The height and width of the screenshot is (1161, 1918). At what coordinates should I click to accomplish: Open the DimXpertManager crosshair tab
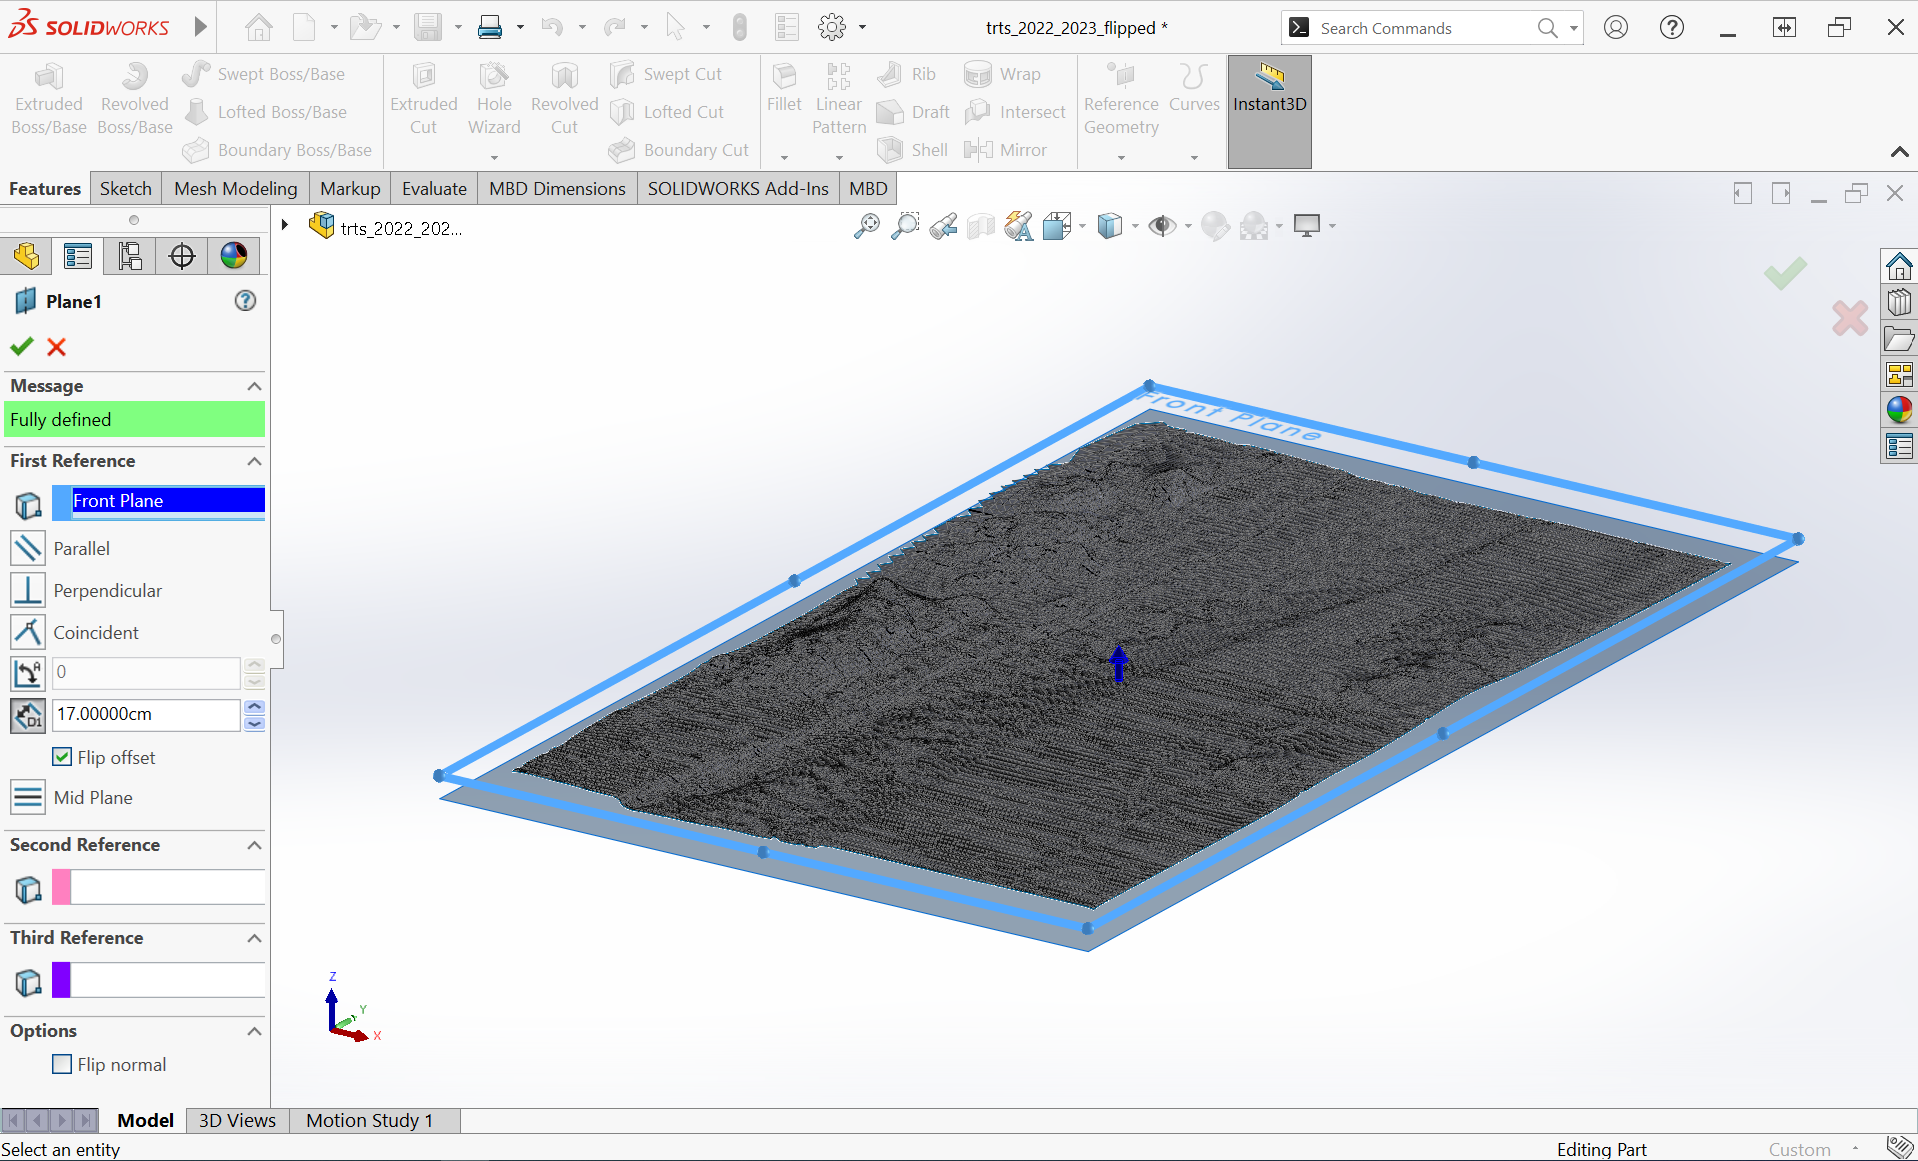tap(182, 256)
